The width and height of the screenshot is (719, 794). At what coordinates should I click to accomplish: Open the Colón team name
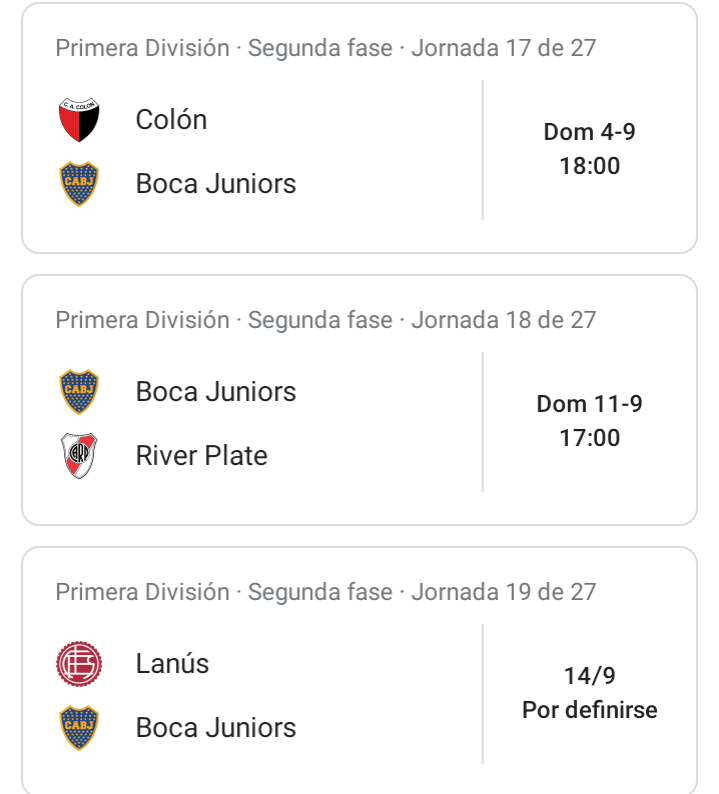(x=171, y=120)
